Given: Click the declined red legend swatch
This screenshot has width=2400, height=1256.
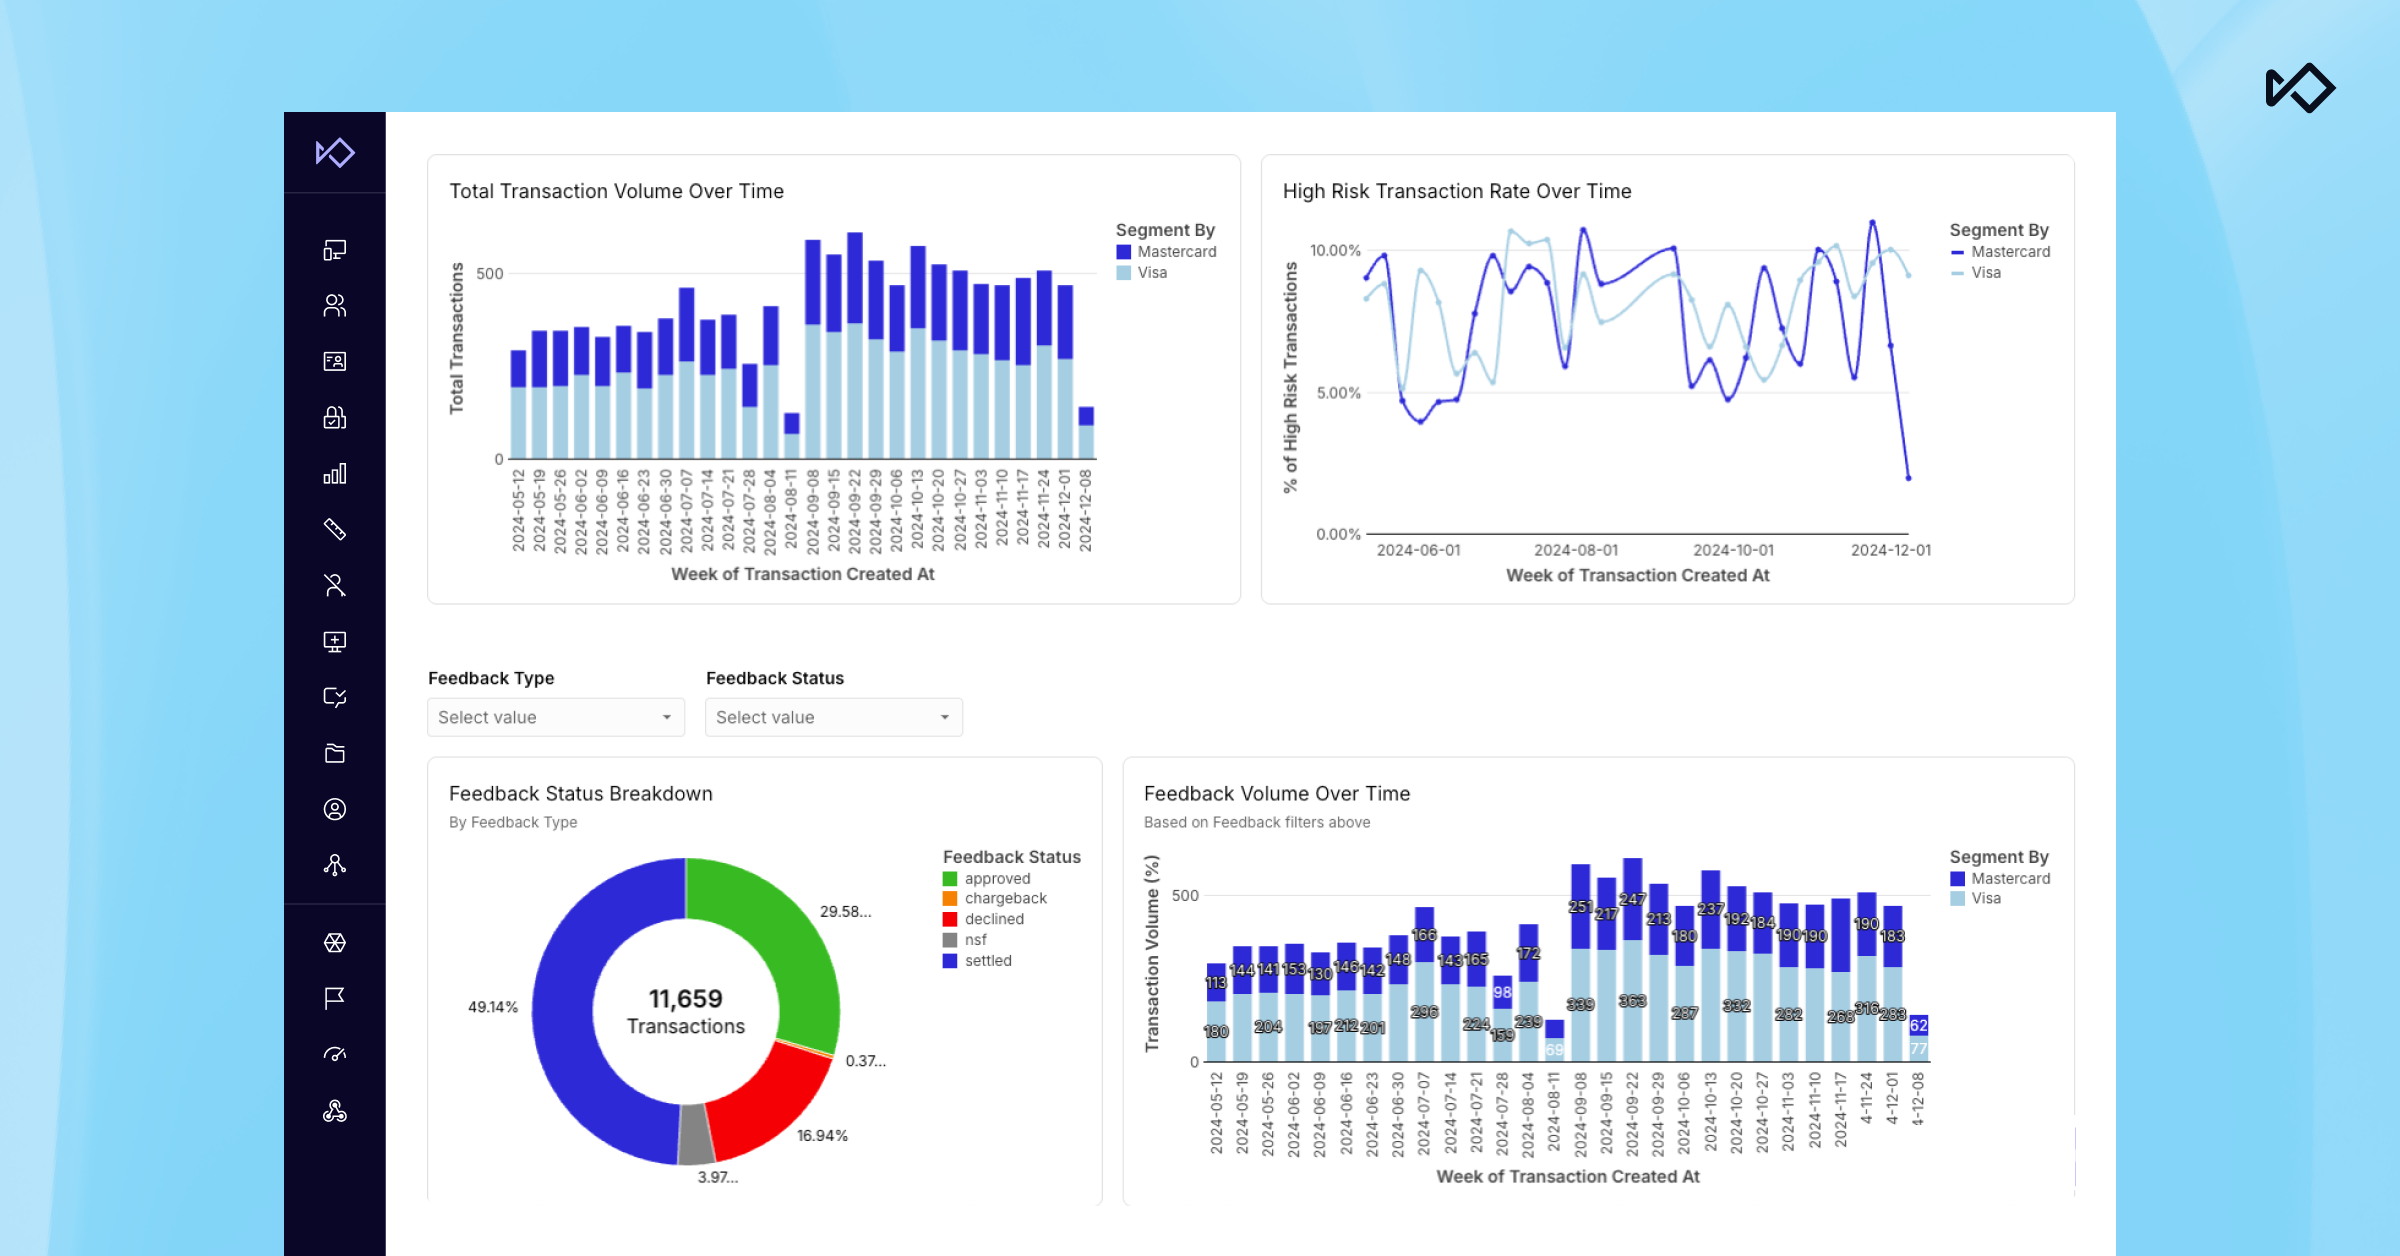Looking at the screenshot, I should pos(950,919).
